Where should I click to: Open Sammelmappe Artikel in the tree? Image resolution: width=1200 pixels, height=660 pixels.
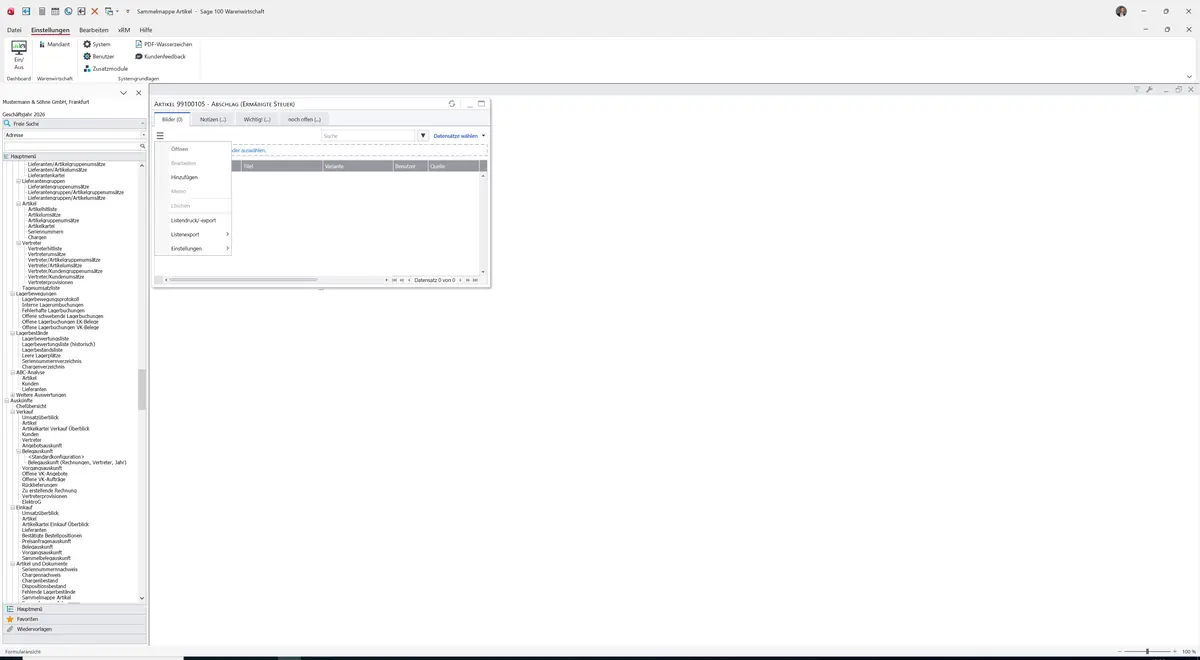point(46,597)
